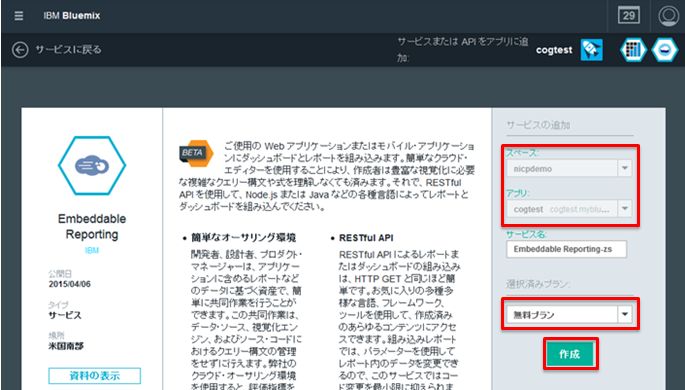Open the スペース dropdown showing nicpdemo
Image resolution: width=685 pixels, height=390 pixels.
[x=569, y=168]
